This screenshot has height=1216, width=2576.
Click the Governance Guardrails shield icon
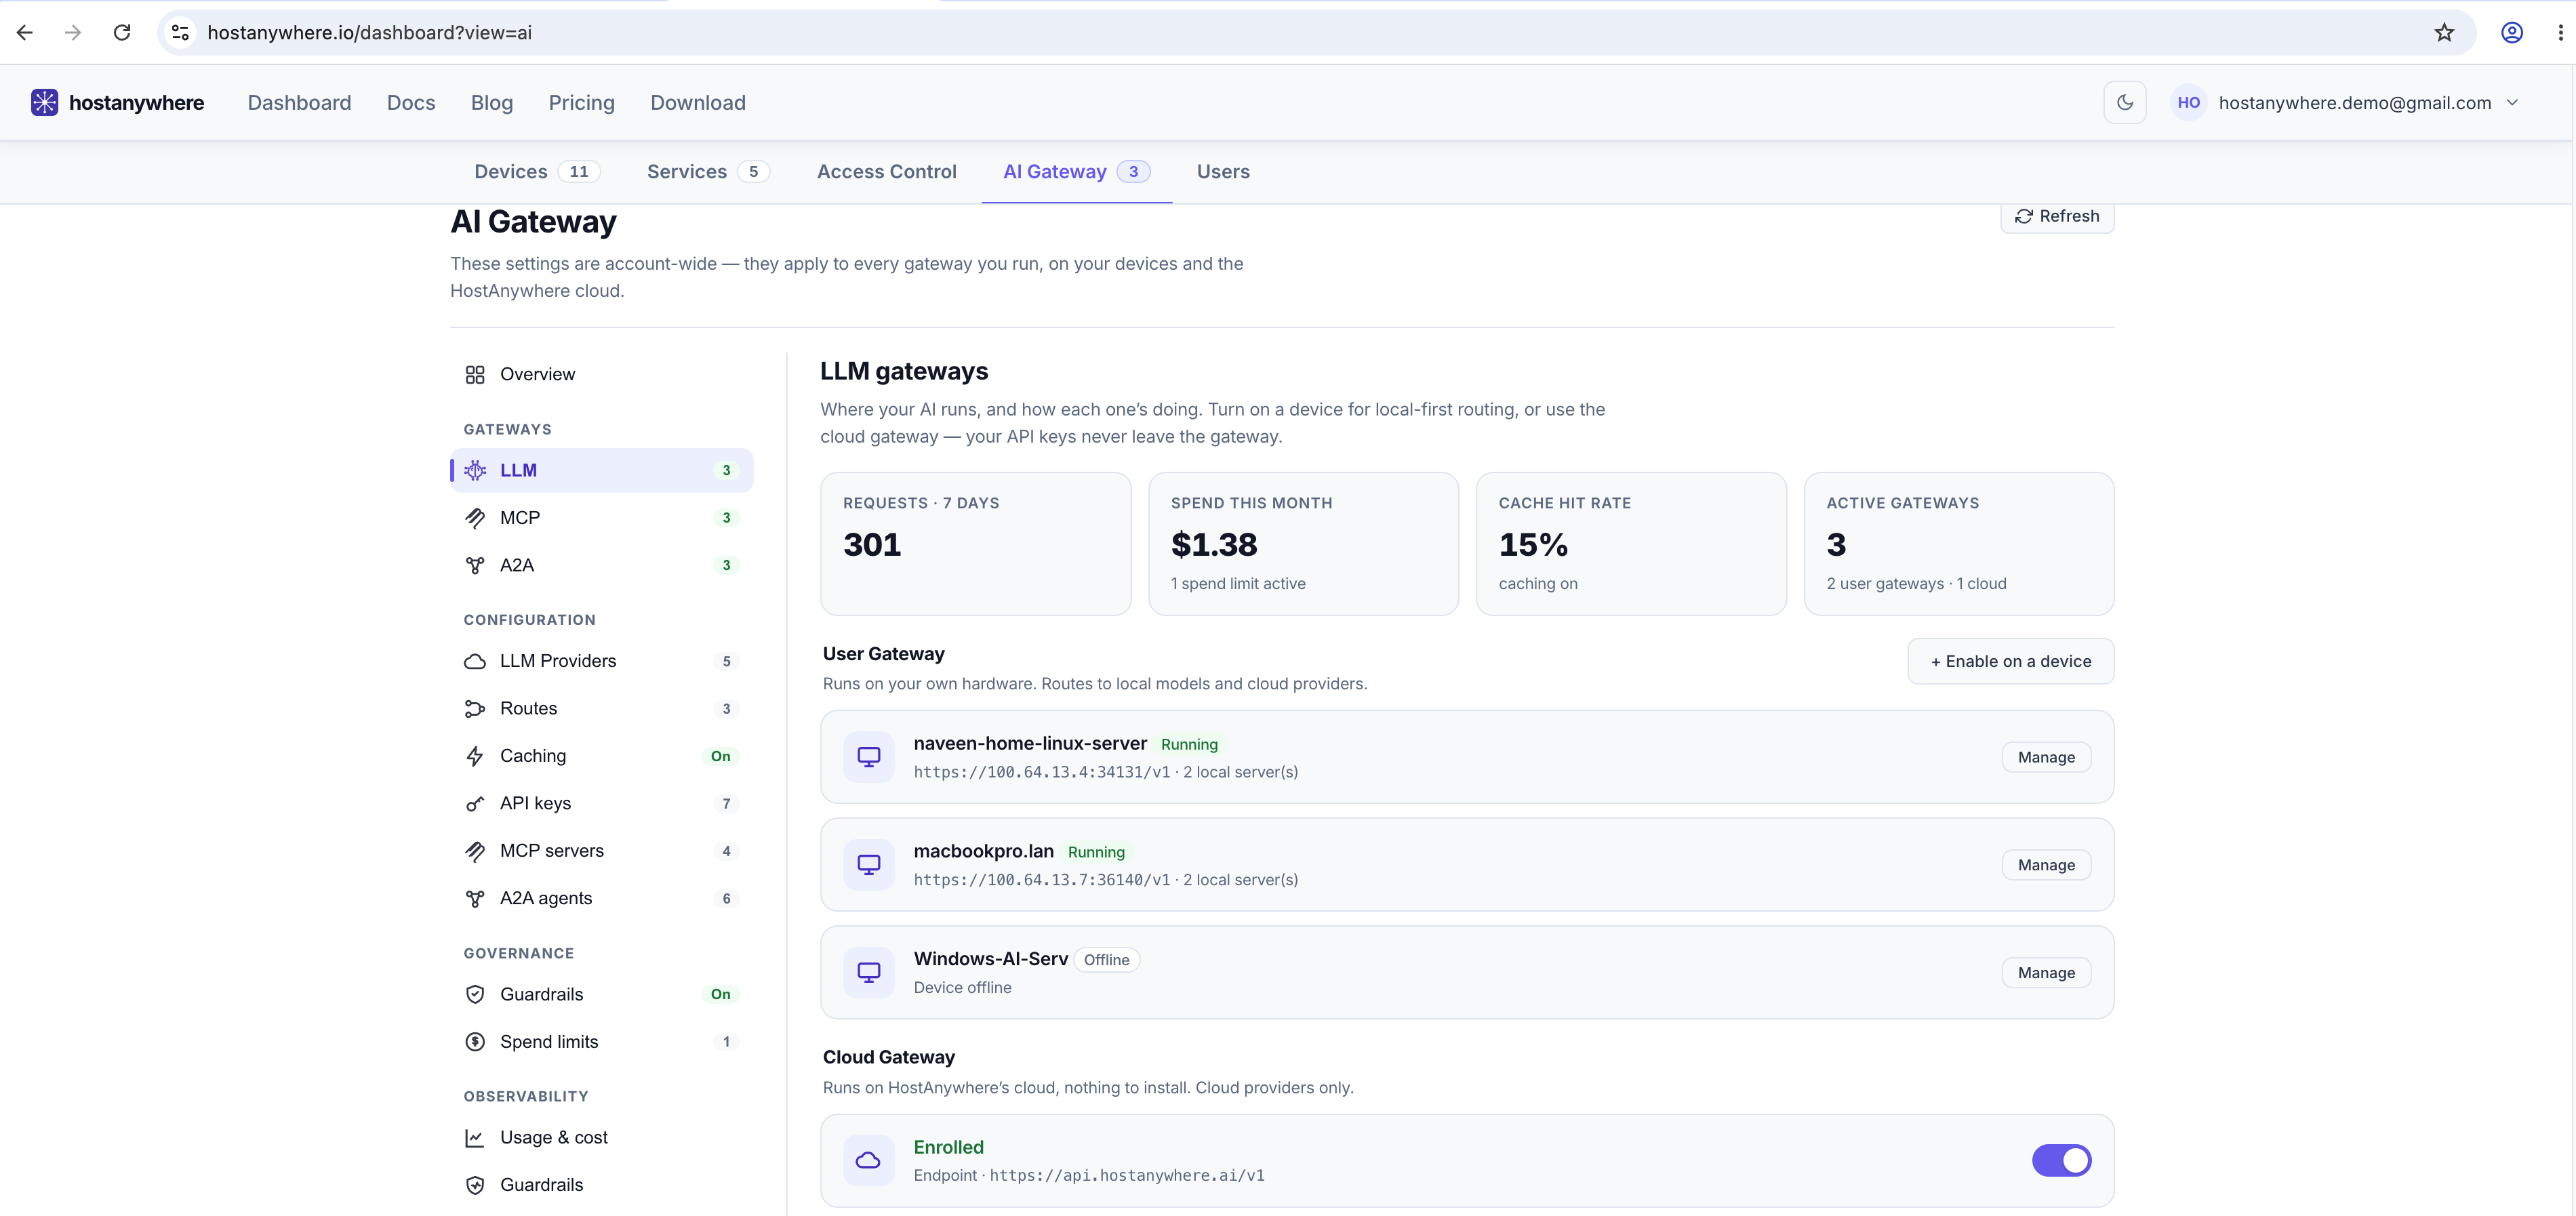coord(475,994)
